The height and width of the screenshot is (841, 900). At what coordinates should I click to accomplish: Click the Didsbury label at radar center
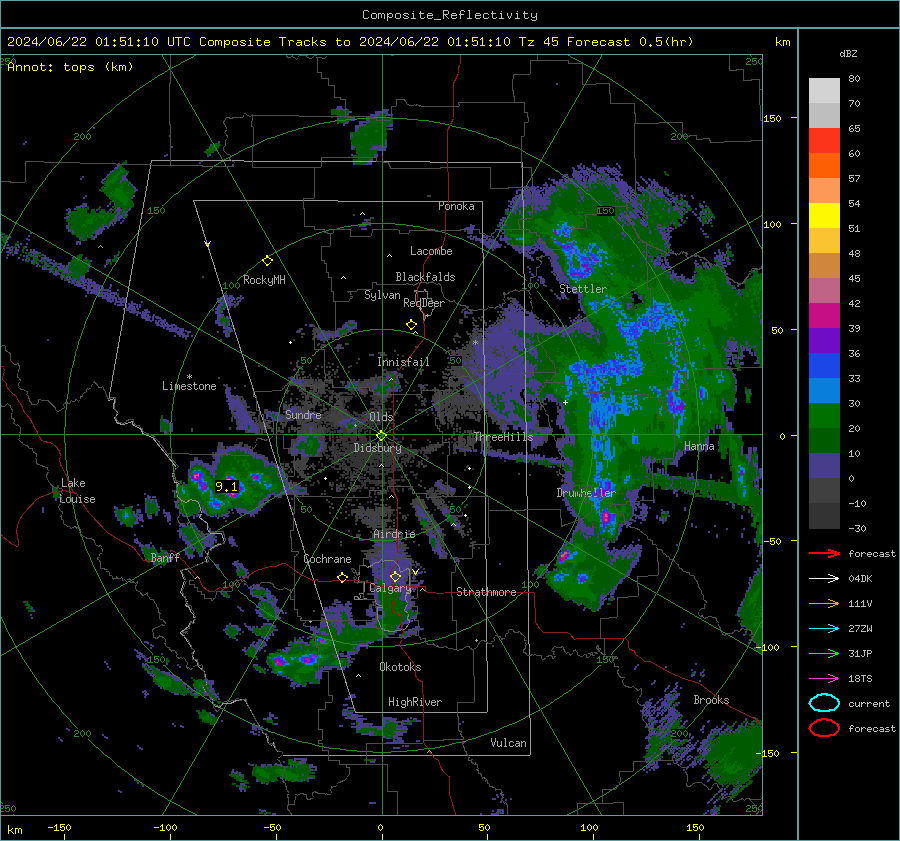click(378, 448)
